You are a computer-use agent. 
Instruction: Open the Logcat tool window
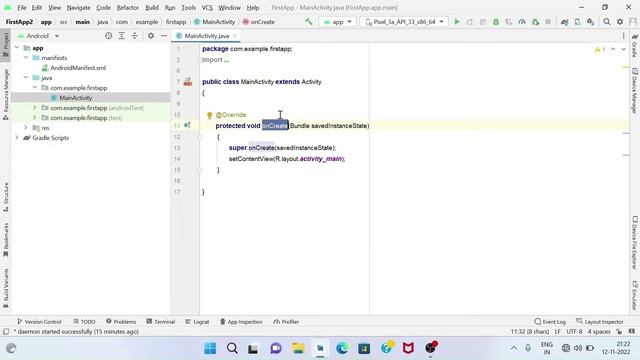click(197, 322)
